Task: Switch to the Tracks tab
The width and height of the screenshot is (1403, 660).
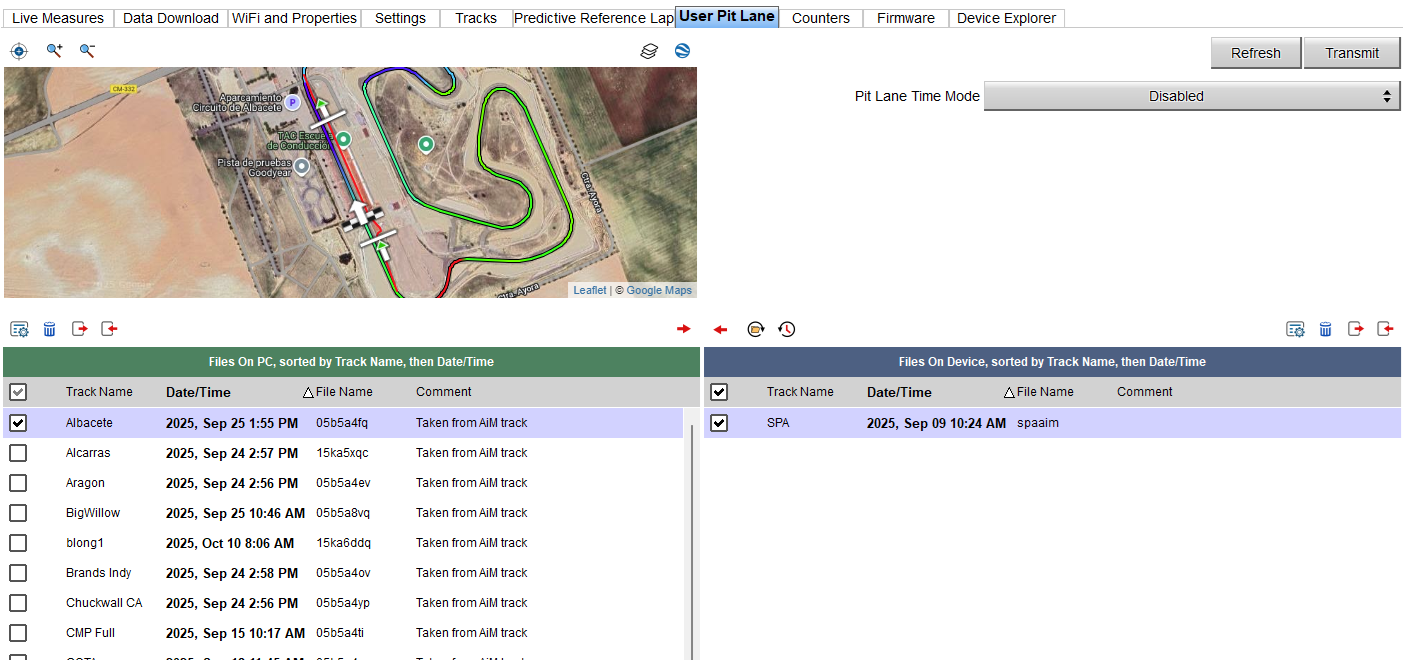Action: pos(475,18)
